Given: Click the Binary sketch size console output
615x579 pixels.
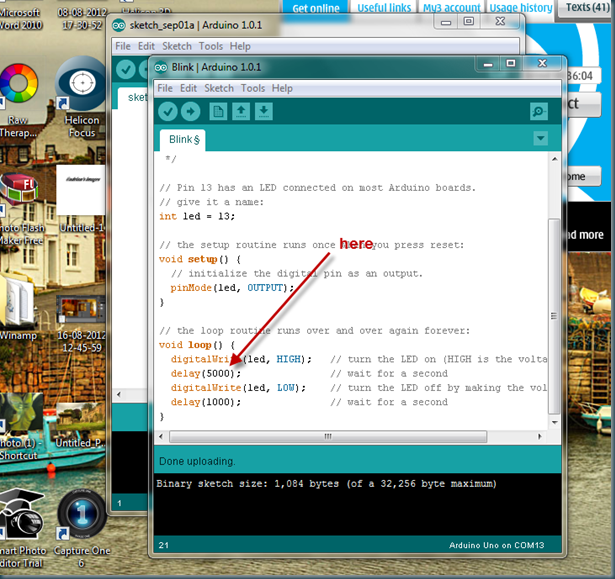Looking at the screenshot, I should tap(326, 484).
